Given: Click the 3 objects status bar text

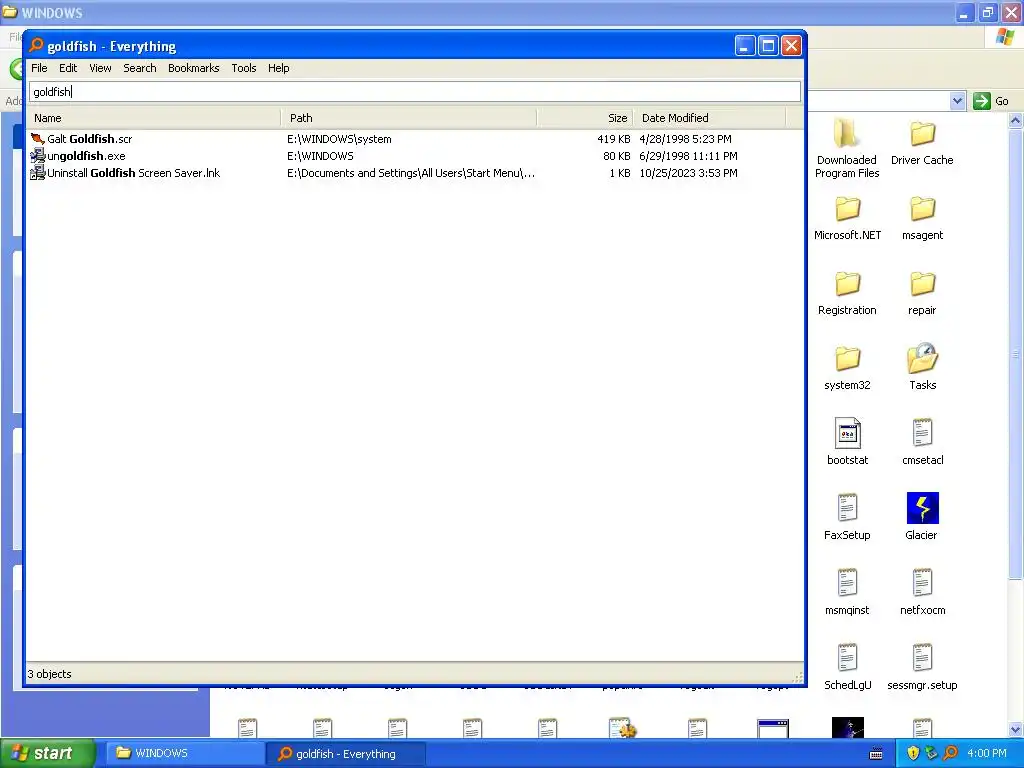Looking at the screenshot, I should click(50, 674).
